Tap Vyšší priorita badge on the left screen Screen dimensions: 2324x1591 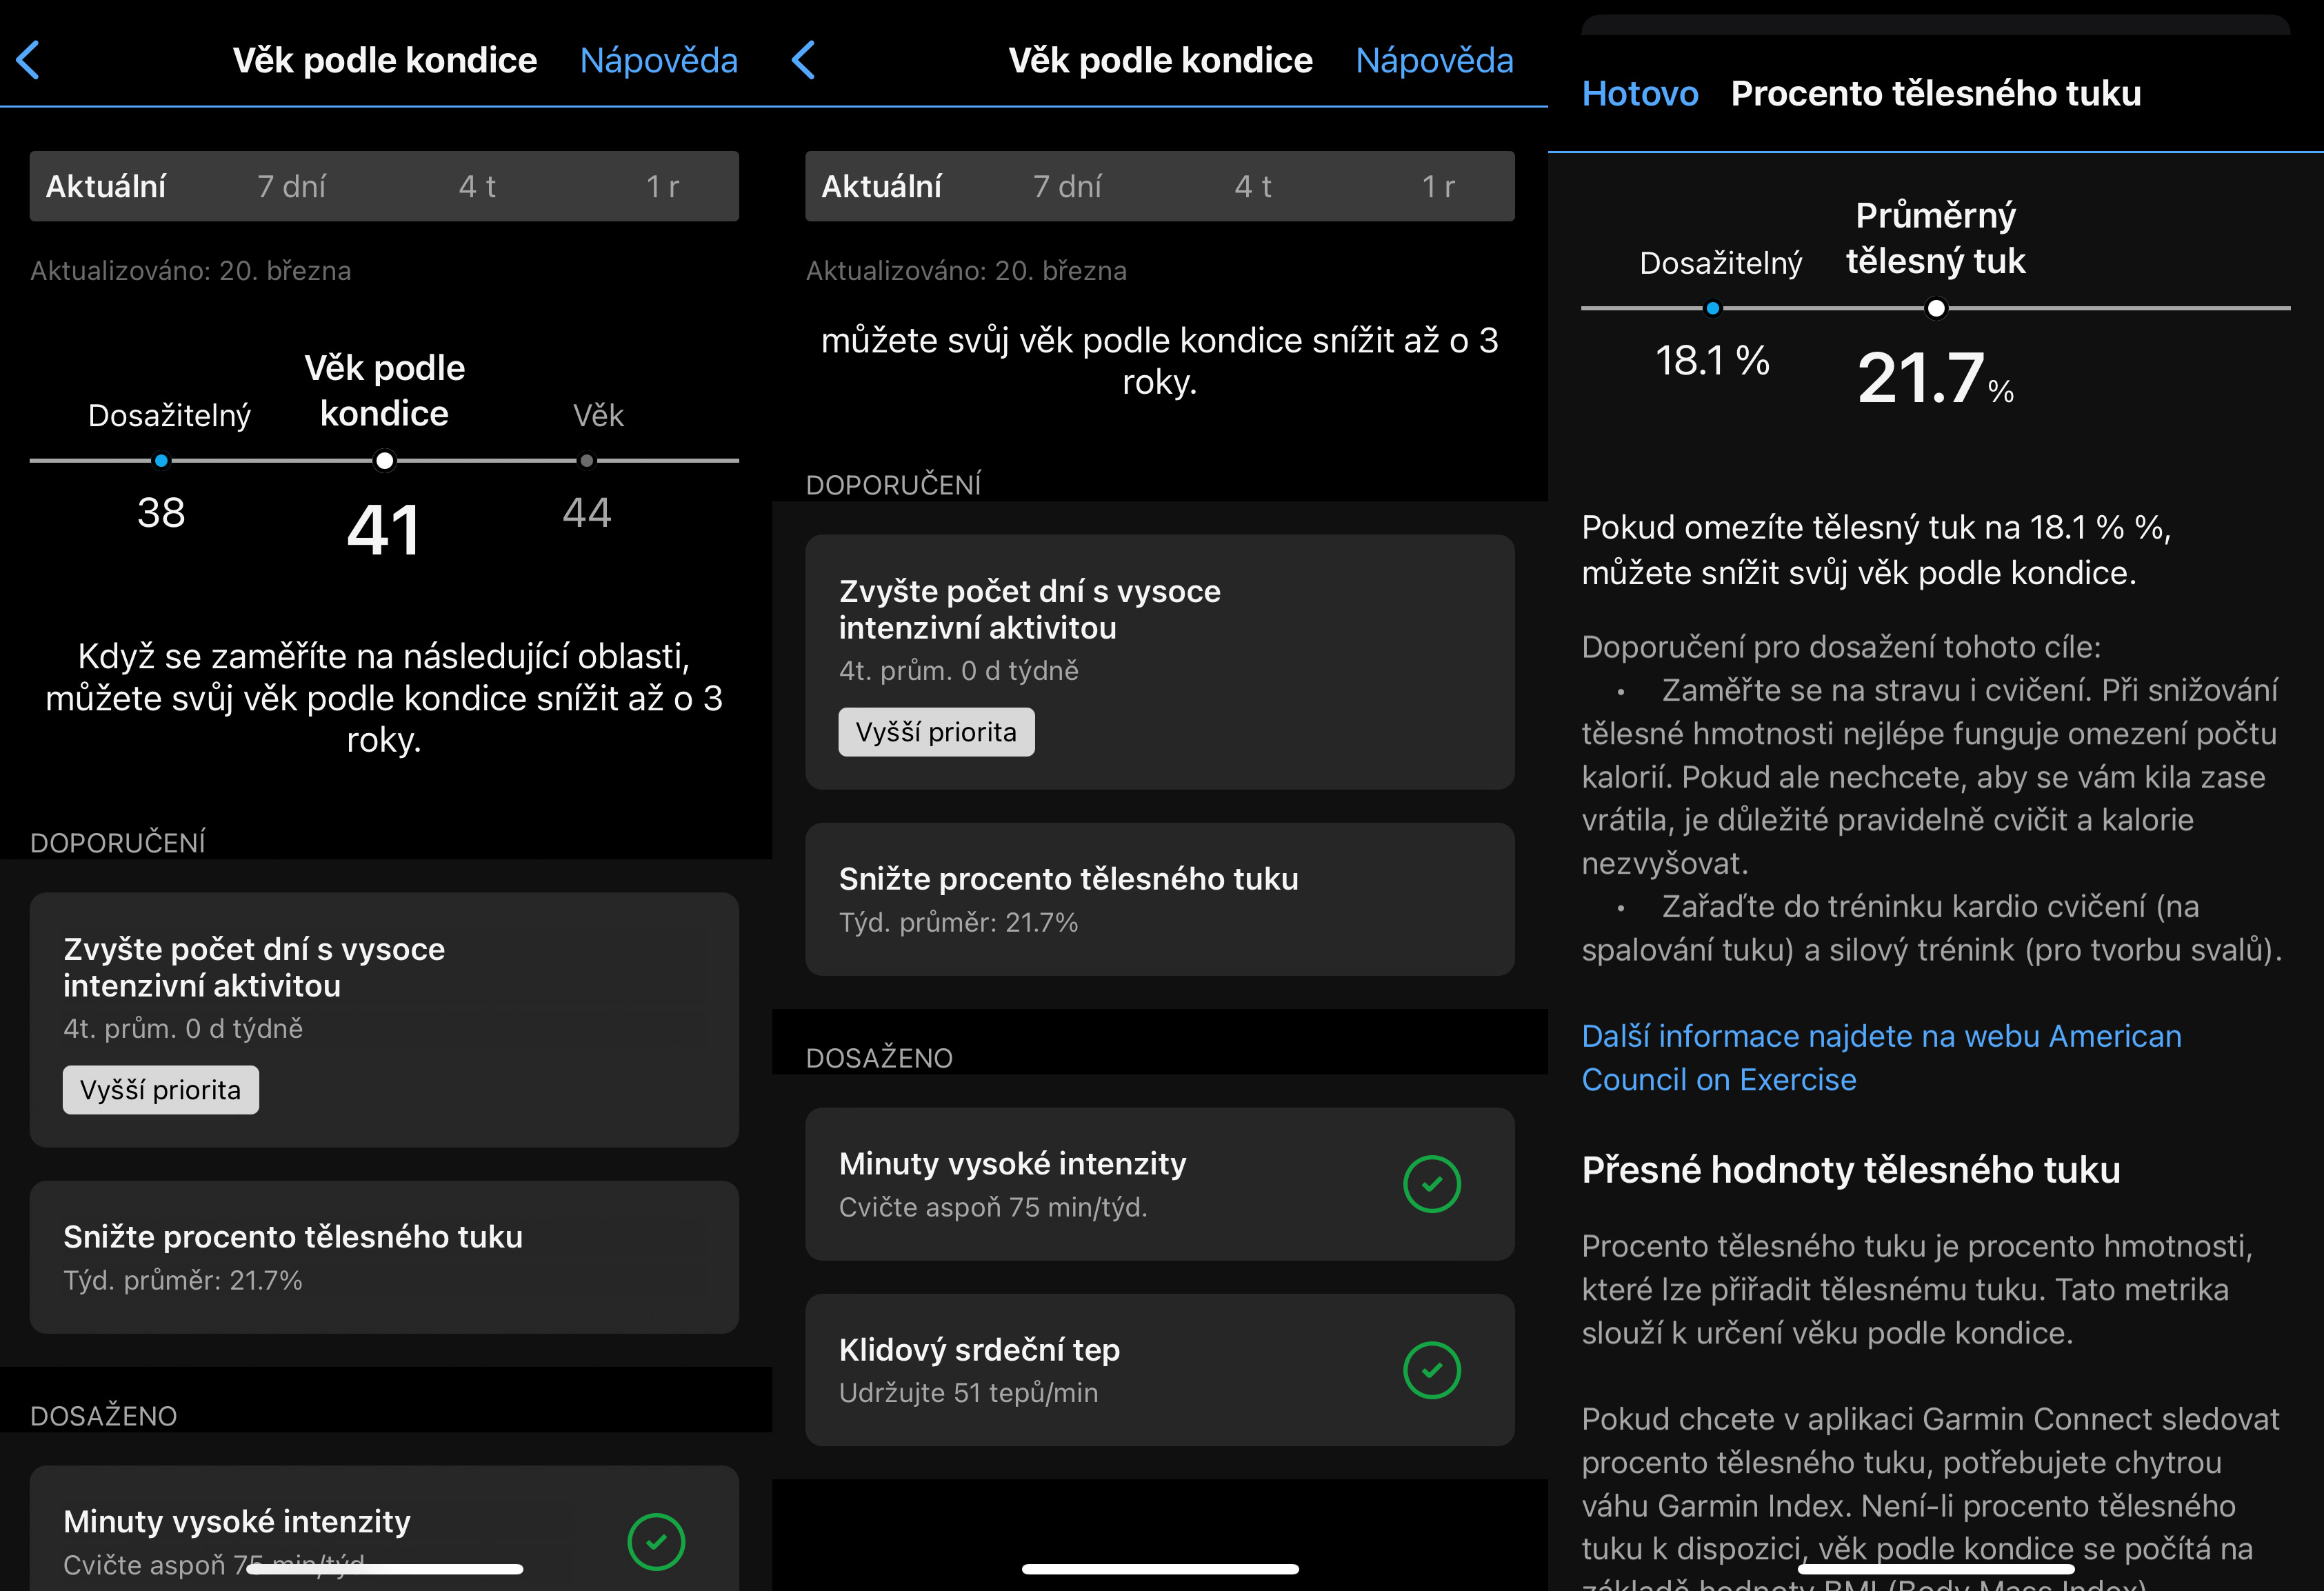coord(160,1089)
